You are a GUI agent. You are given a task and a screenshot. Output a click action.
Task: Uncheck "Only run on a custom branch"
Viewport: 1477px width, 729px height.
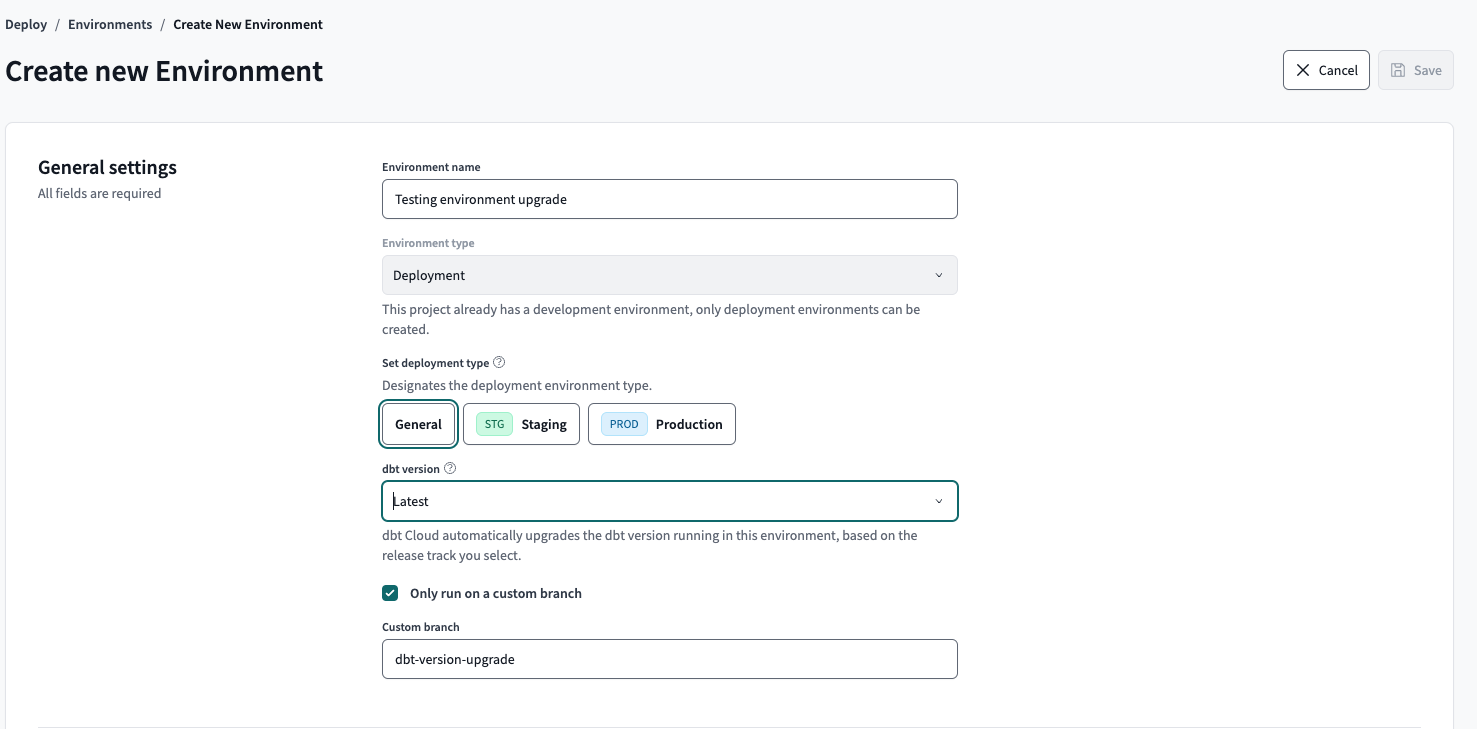[389, 592]
